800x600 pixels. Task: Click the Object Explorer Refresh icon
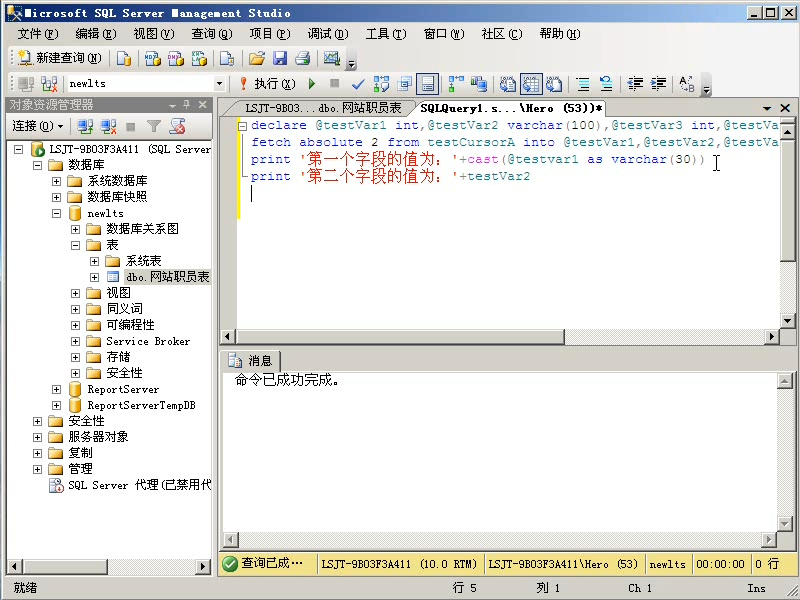(177, 126)
